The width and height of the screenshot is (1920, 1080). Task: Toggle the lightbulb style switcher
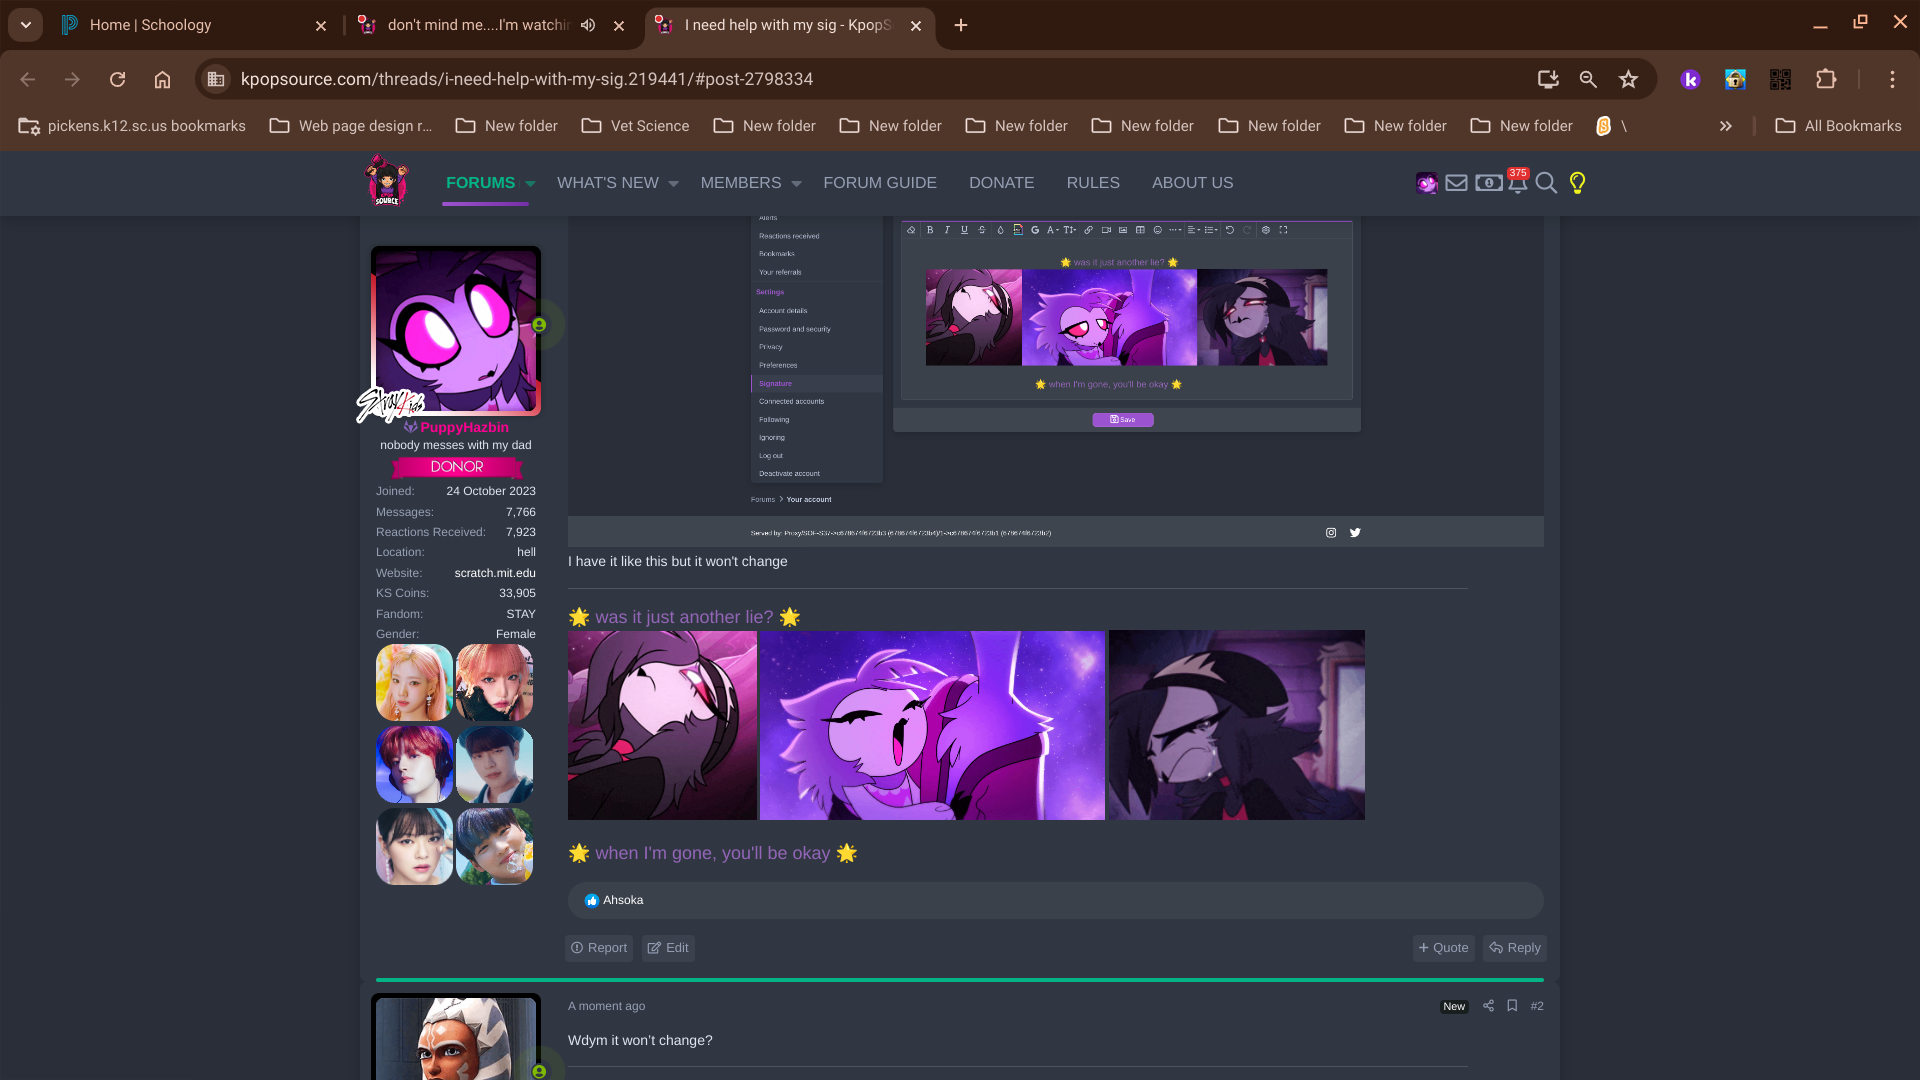point(1577,183)
